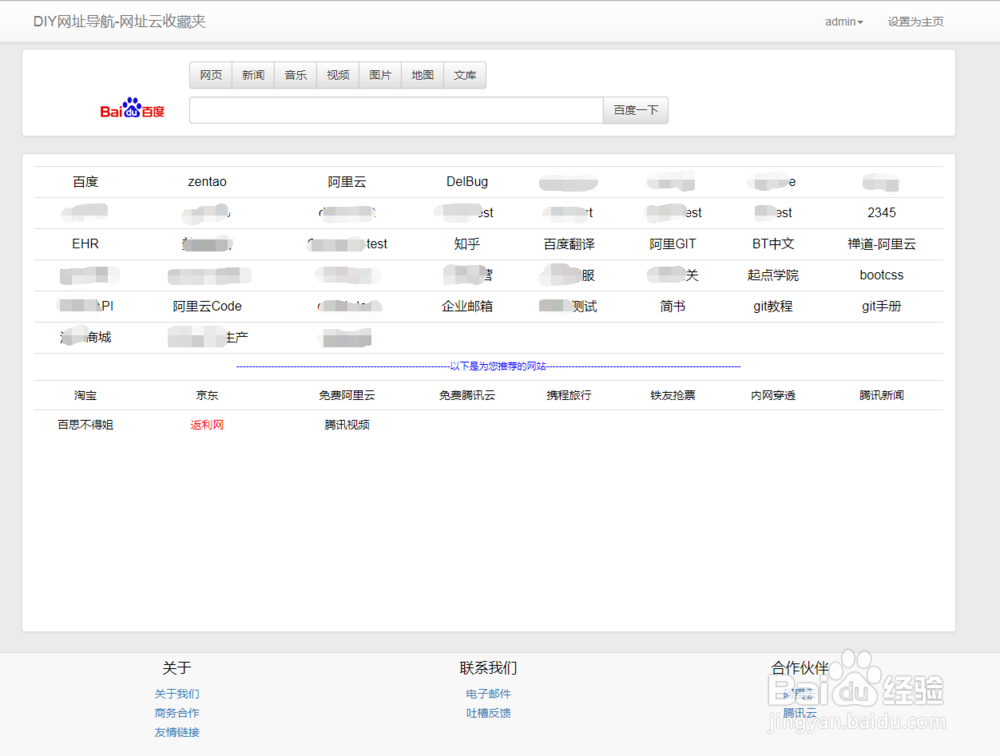The width and height of the screenshot is (1000, 756).
Task: Click 设置为主页 link
Action: point(915,22)
